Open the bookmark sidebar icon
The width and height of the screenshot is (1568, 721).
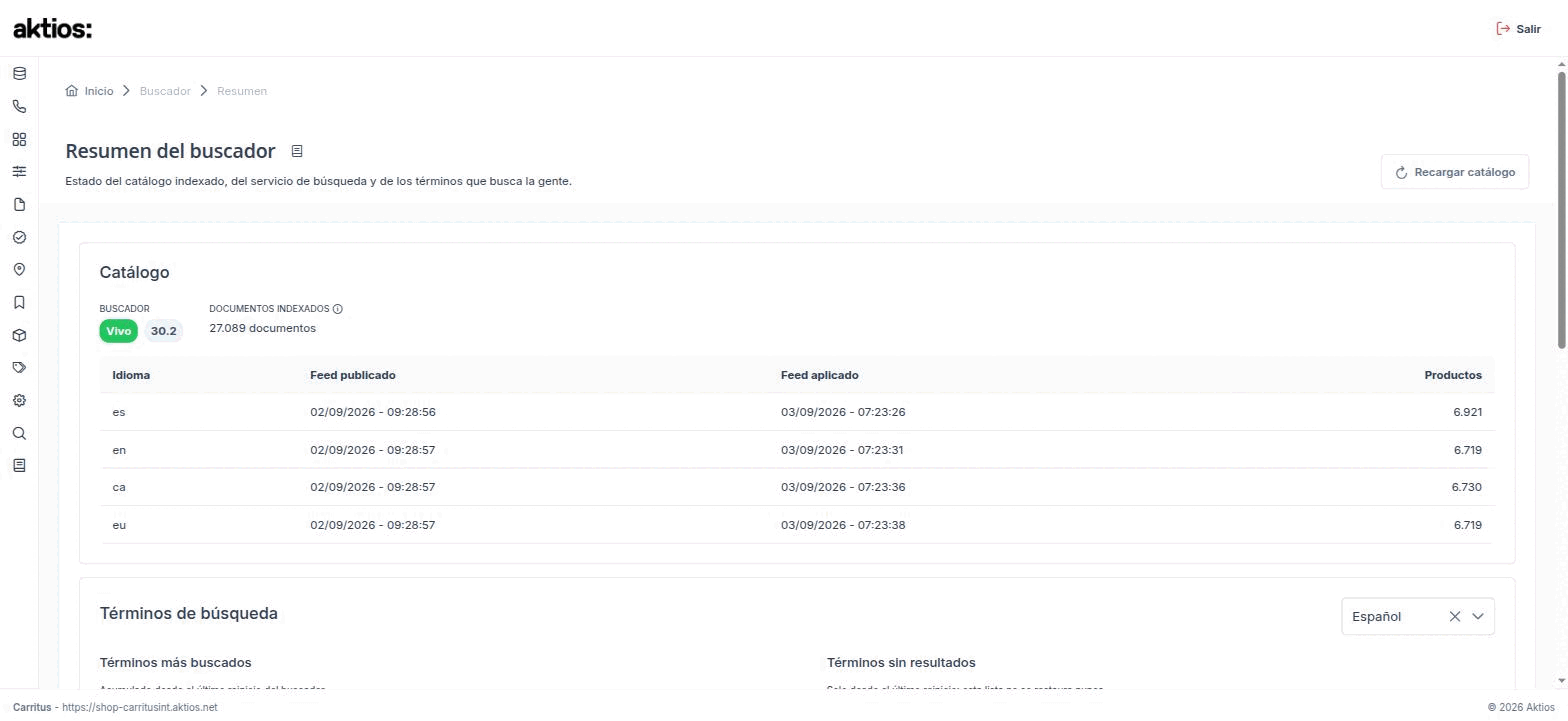point(19,302)
